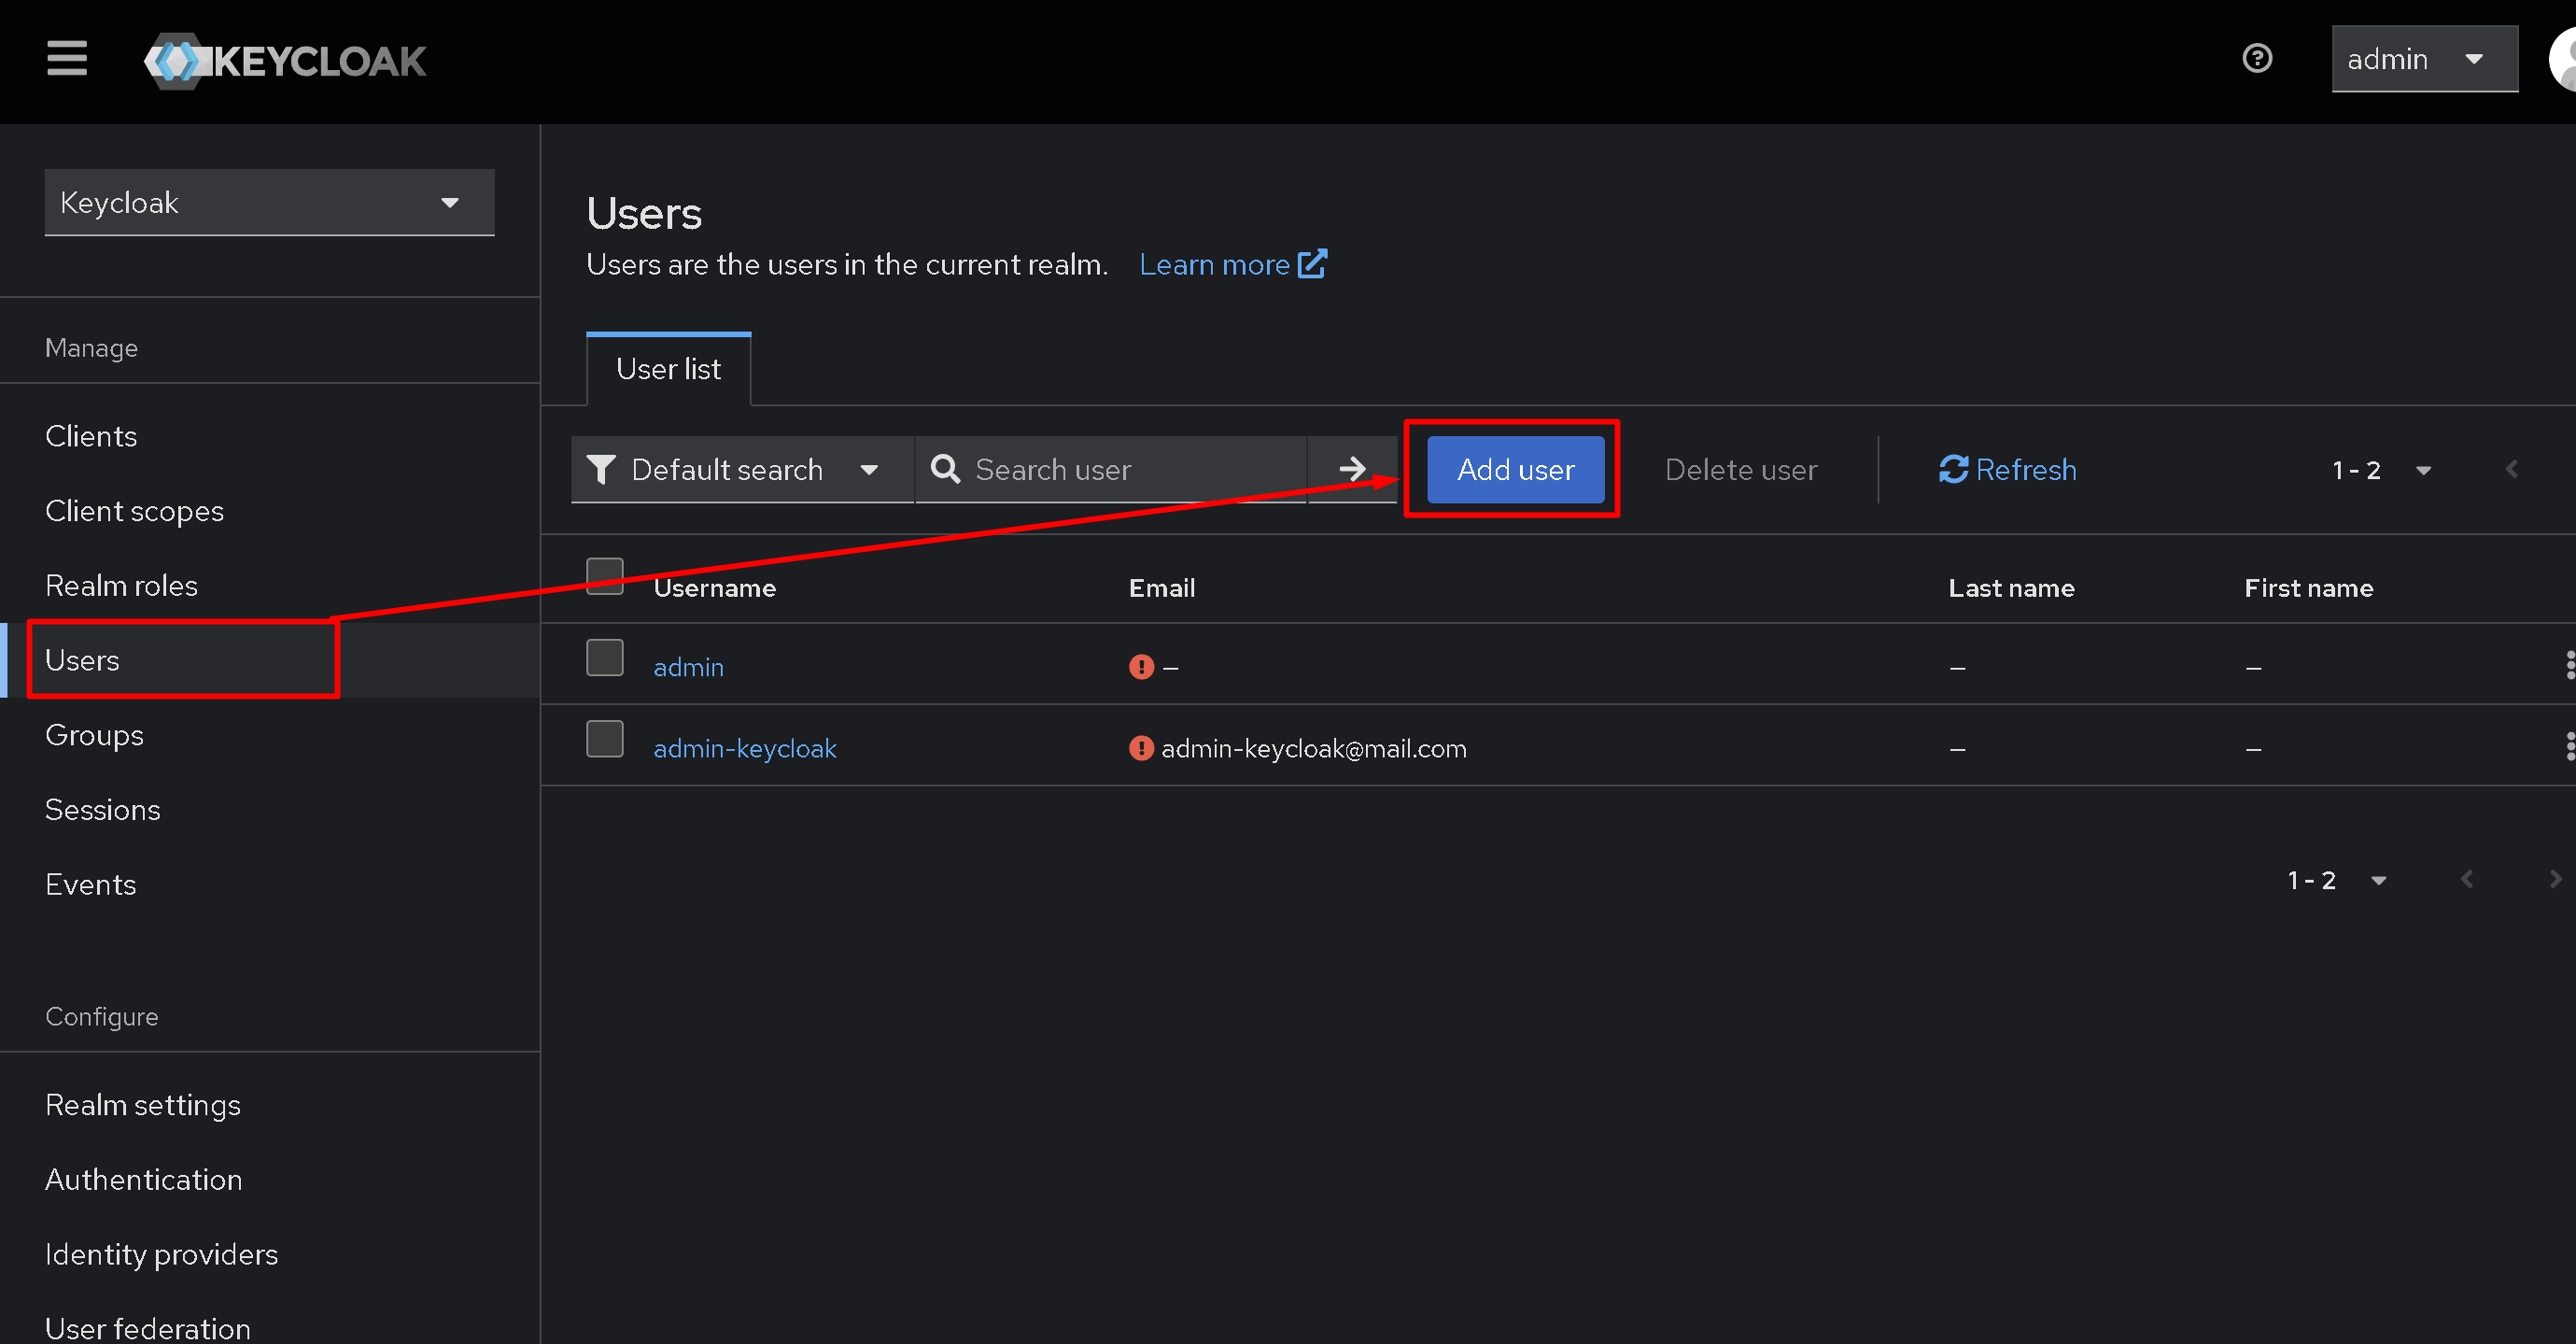Click the Email column header

tap(1161, 588)
